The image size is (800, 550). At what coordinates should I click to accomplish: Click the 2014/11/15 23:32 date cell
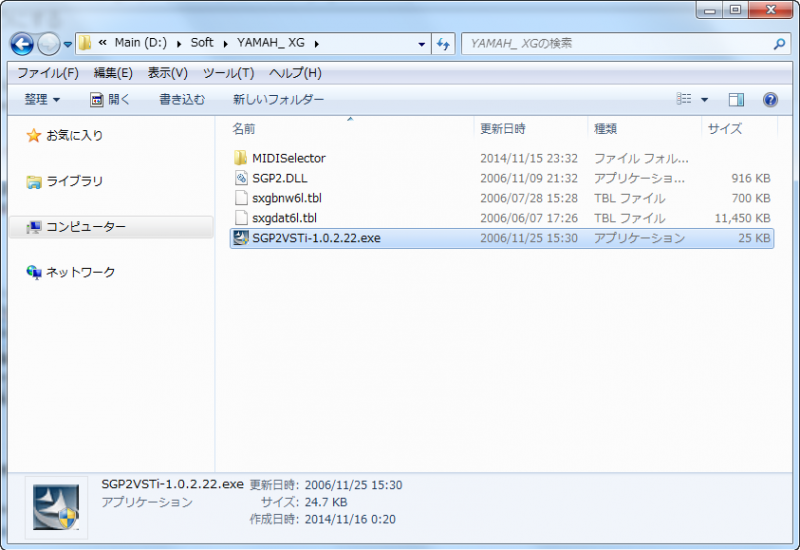[529, 159]
